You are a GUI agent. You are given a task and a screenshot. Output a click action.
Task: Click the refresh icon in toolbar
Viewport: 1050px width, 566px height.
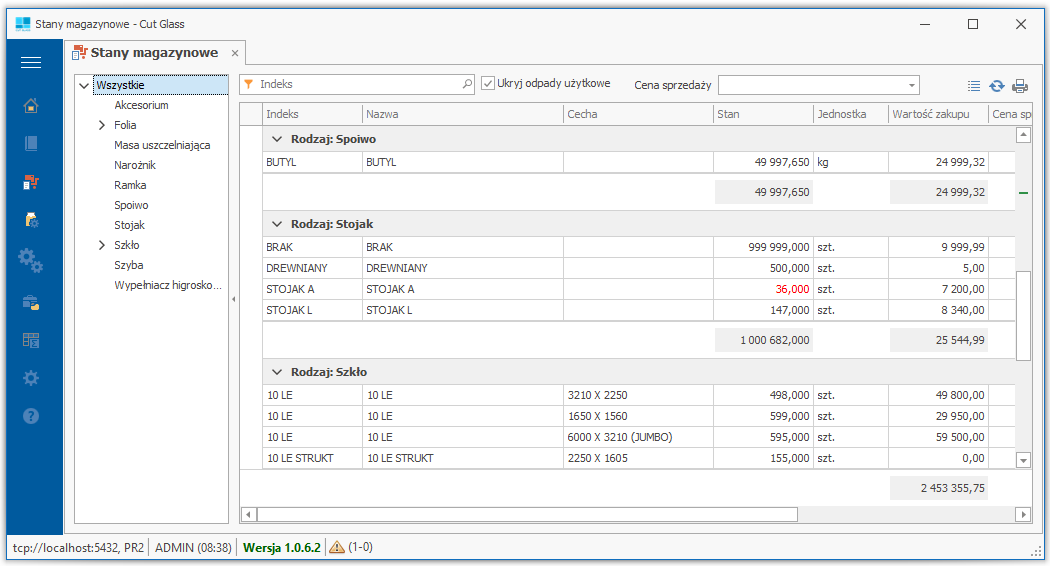coord(997,86)
